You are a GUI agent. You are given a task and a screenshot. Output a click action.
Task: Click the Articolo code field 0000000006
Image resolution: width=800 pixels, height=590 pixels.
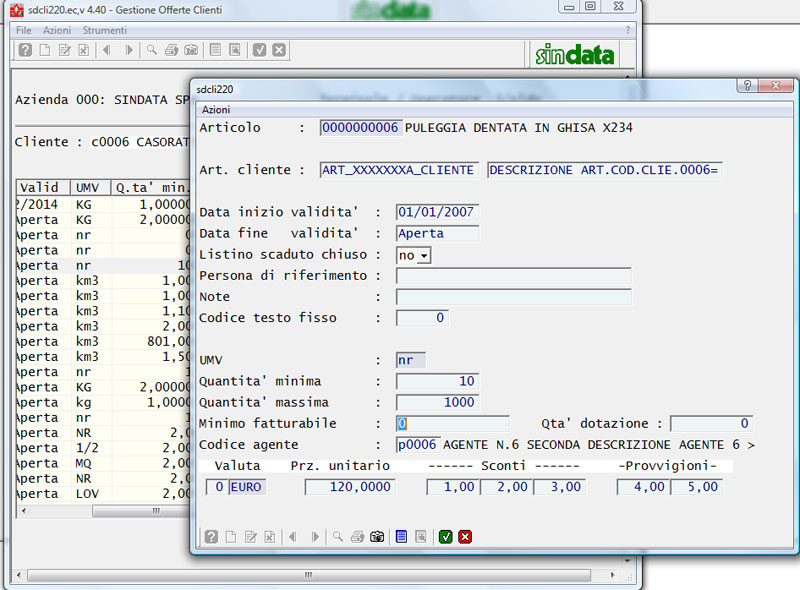(360, 128)
